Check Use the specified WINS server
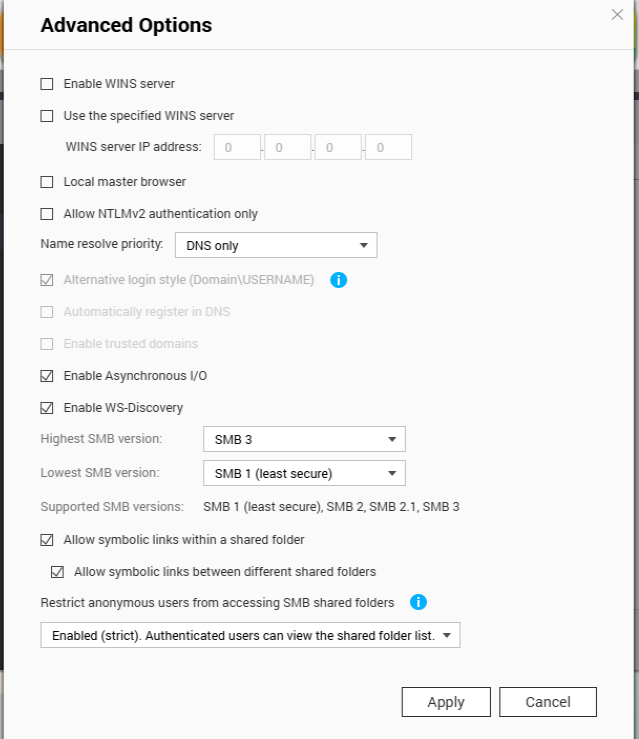Viewport: 639px width, 739px height. click(x=47, y=116)
